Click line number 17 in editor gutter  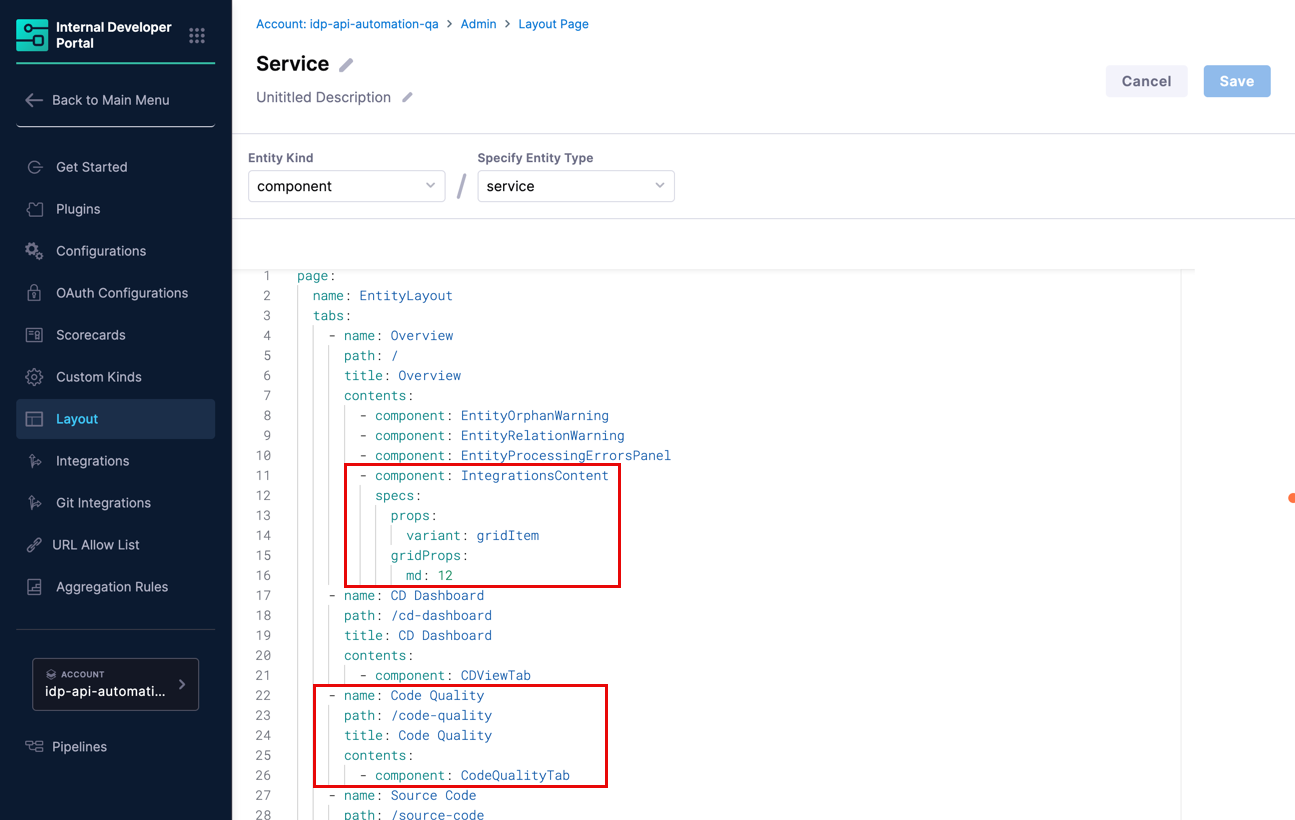point(264,596)
